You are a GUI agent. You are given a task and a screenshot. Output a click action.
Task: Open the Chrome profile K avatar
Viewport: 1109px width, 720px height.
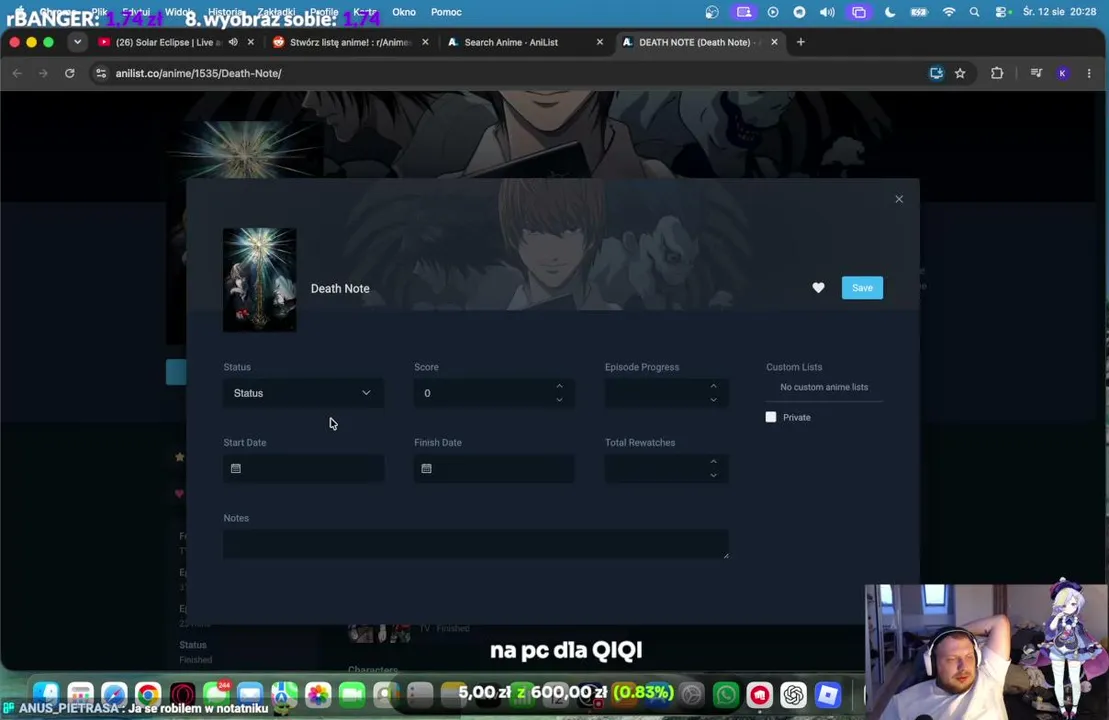pyautogui.click(x=1062, y=74)
